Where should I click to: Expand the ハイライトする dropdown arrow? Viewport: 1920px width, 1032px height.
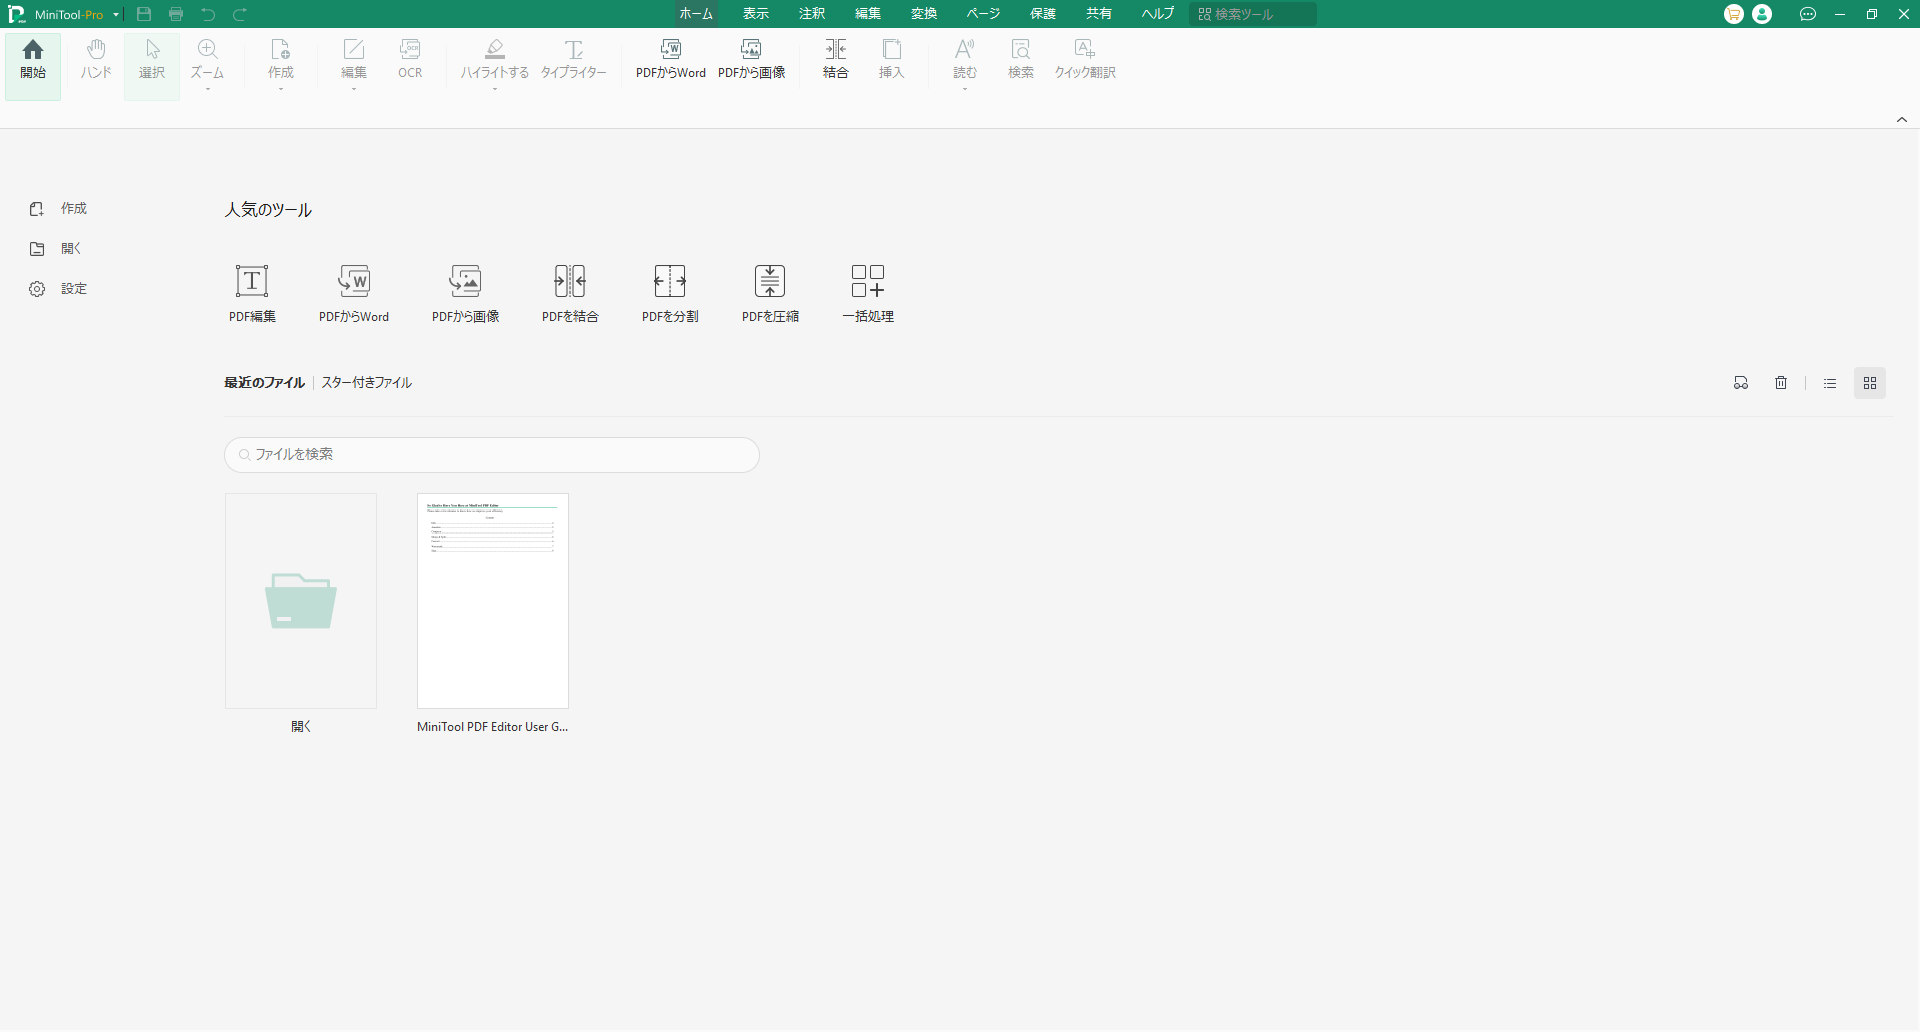coord(494,90)
